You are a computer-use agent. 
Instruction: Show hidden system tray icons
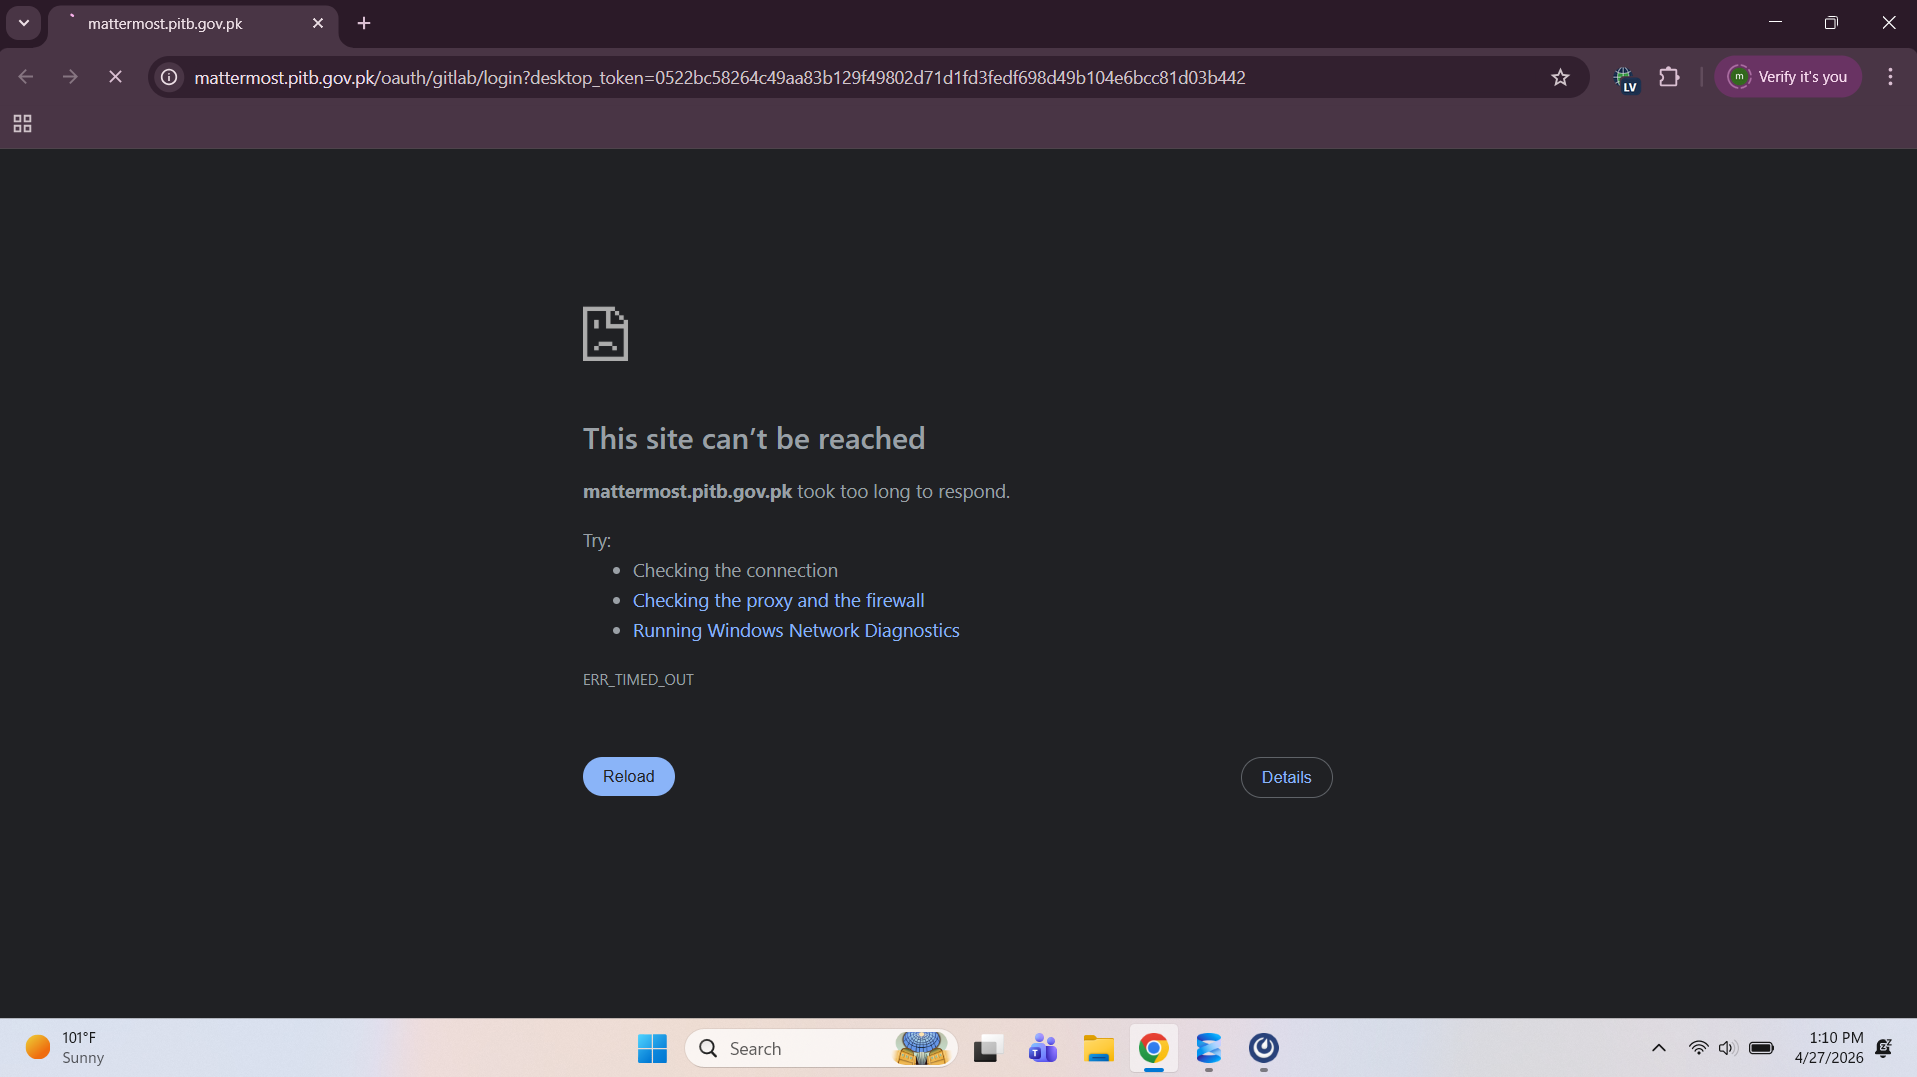[1659, 1048]
